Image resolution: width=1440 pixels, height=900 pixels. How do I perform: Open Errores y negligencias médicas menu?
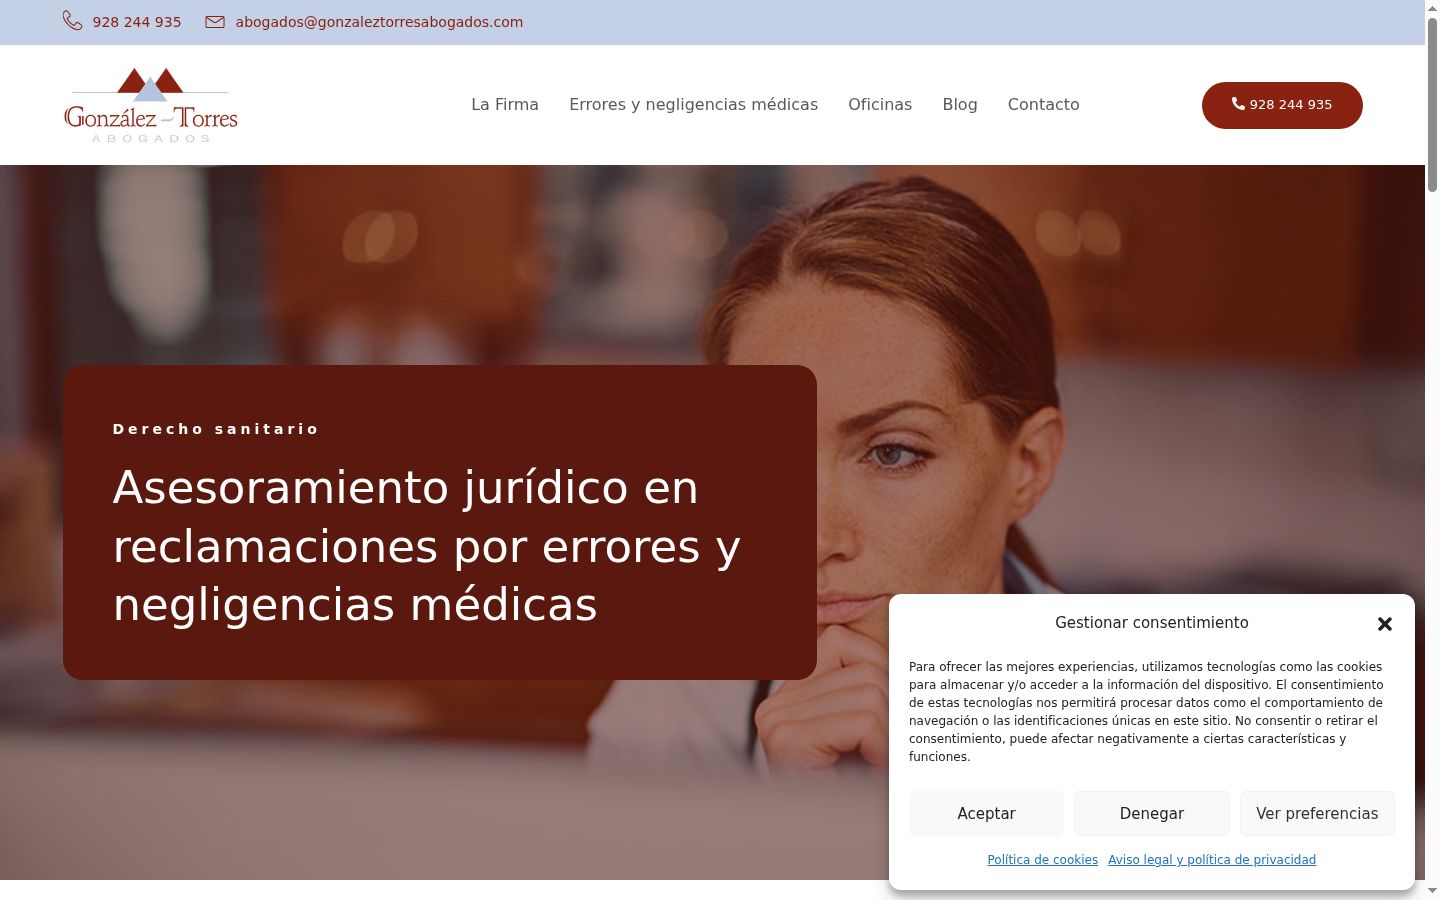click(x=693, y=104)
